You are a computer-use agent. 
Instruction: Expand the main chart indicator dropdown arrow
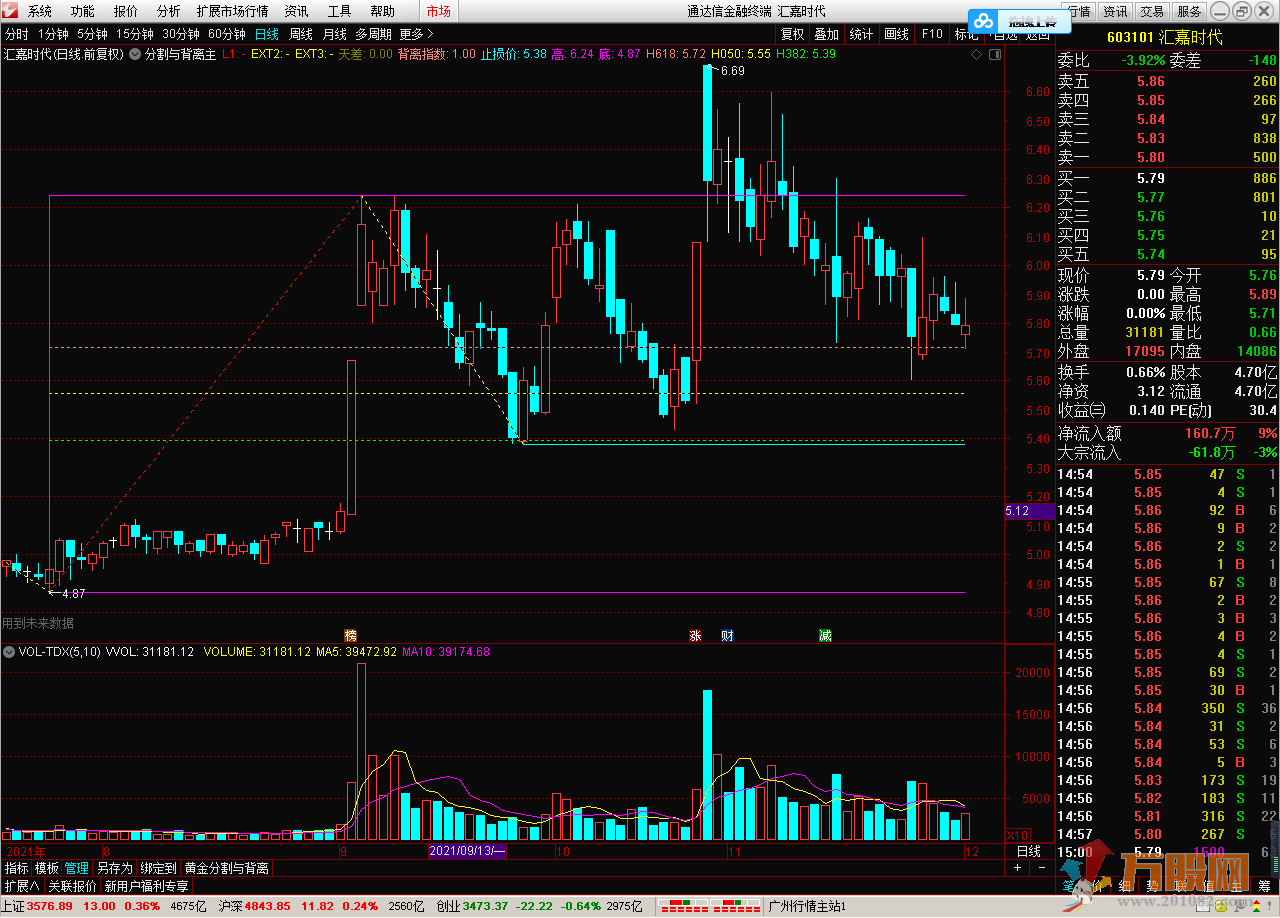(x=135, y=54)
